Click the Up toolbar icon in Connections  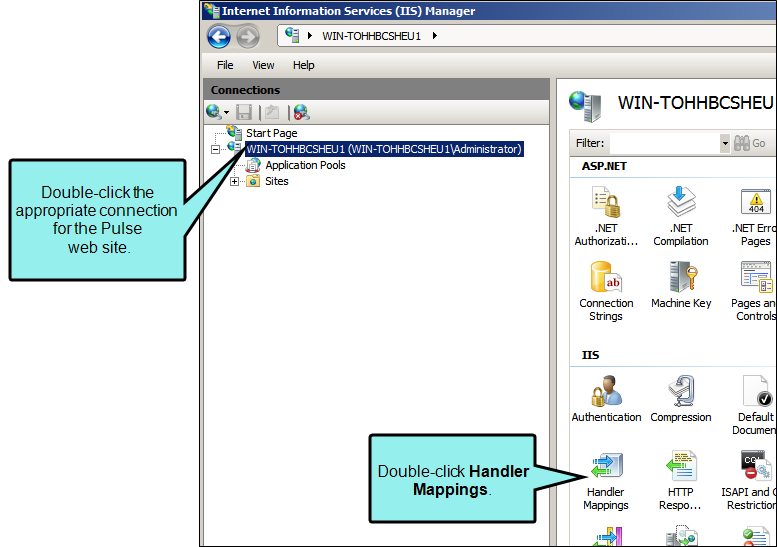(x=272, y=112)
